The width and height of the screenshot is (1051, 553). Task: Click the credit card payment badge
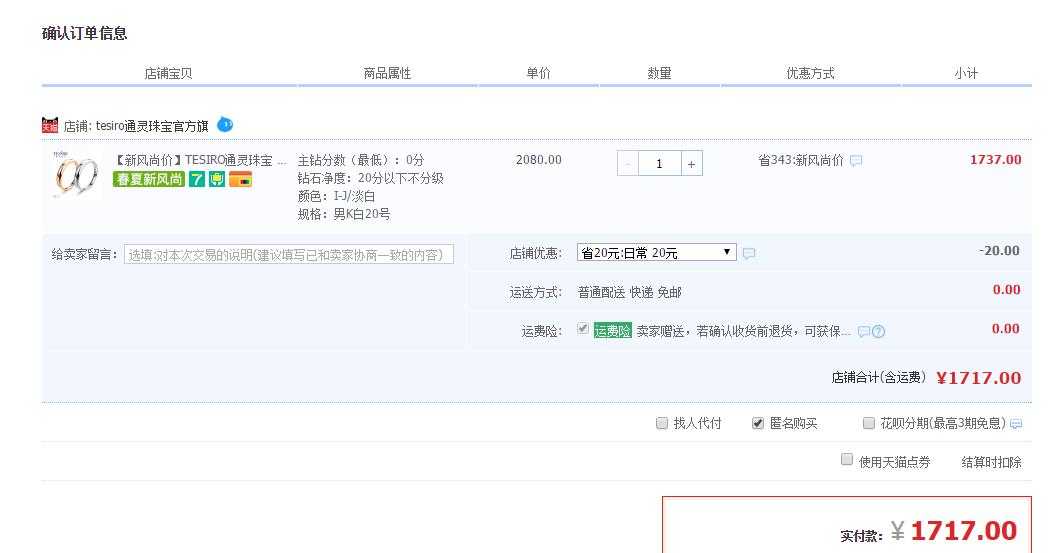click(240, 179)
